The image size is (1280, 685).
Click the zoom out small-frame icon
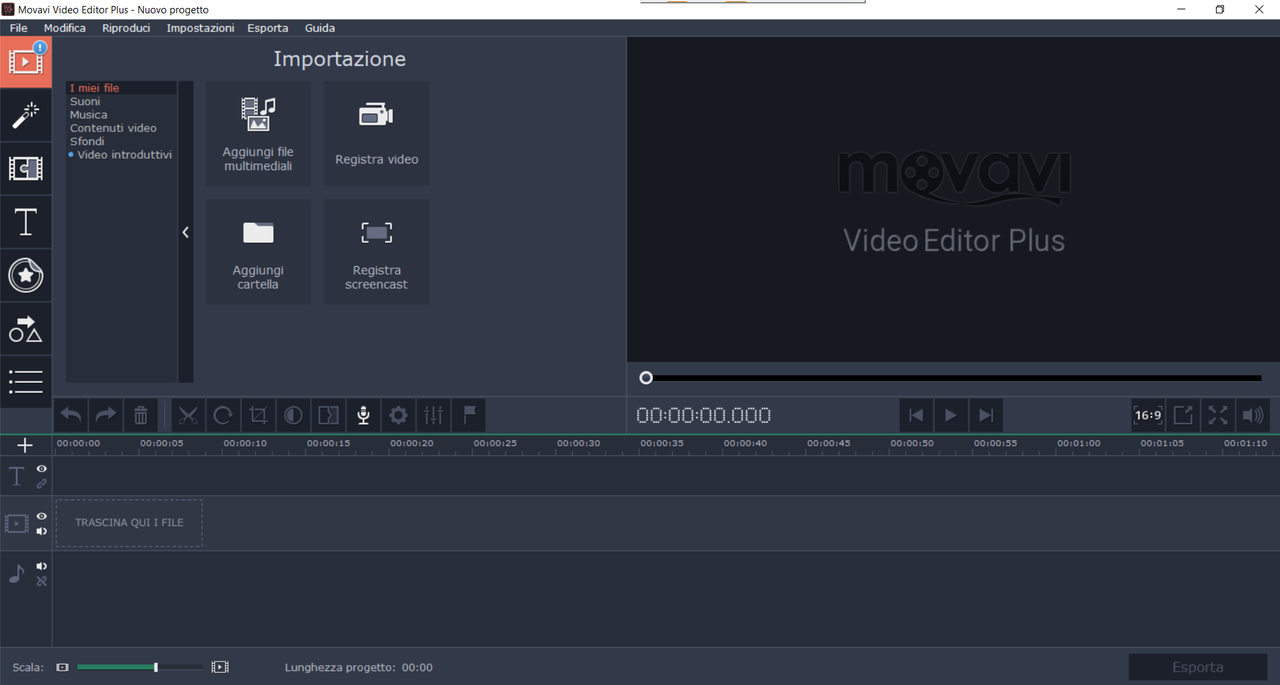63,667
